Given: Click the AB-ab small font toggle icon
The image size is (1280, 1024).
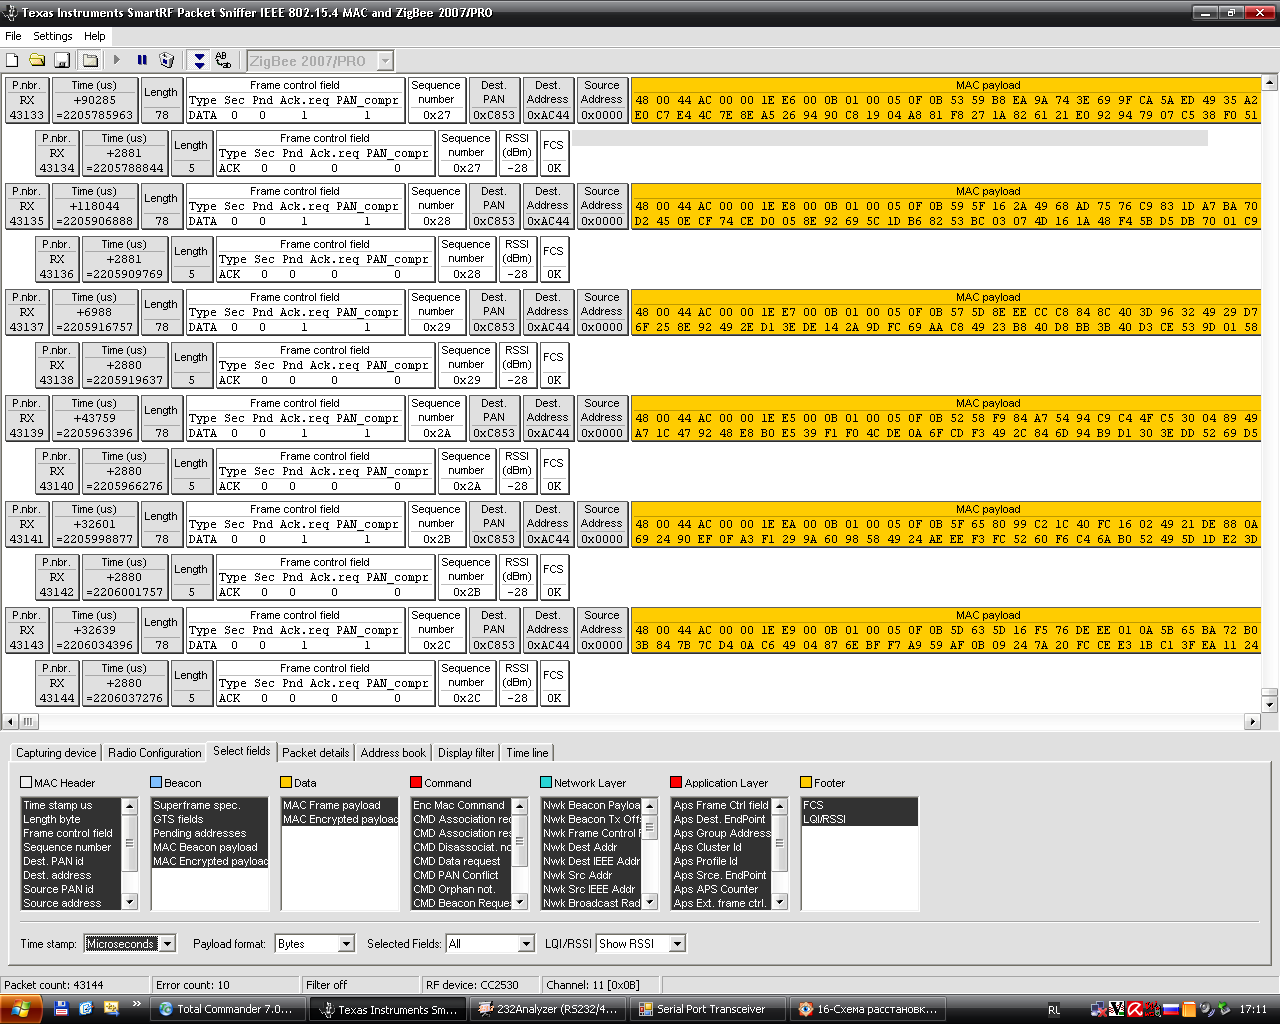Looking at the screenshot, I should [223, 60].
